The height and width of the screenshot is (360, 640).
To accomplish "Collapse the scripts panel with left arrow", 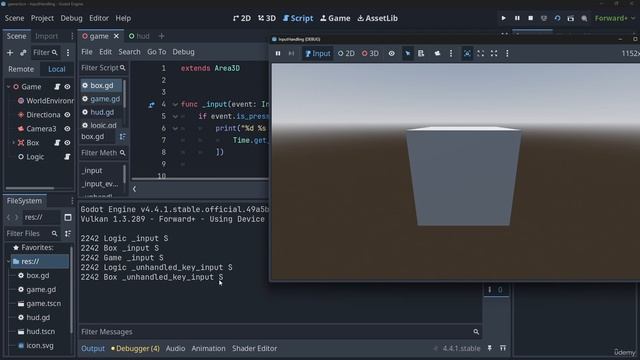I will pyautogui.click(x=134, y=189).
